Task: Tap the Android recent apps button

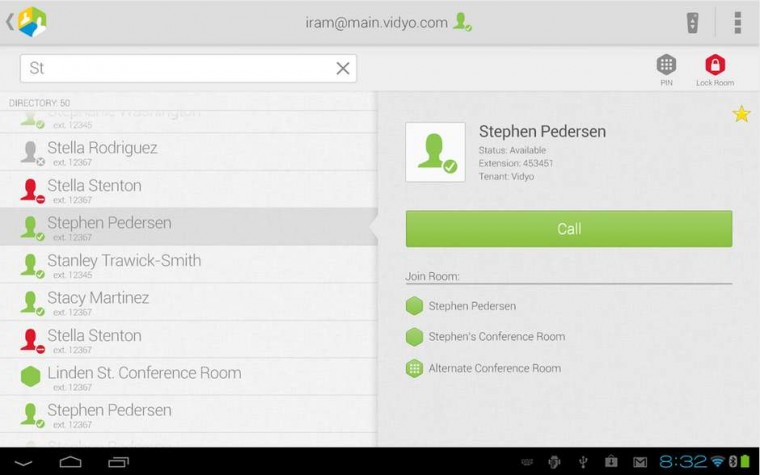Action: tap(119, 461)
